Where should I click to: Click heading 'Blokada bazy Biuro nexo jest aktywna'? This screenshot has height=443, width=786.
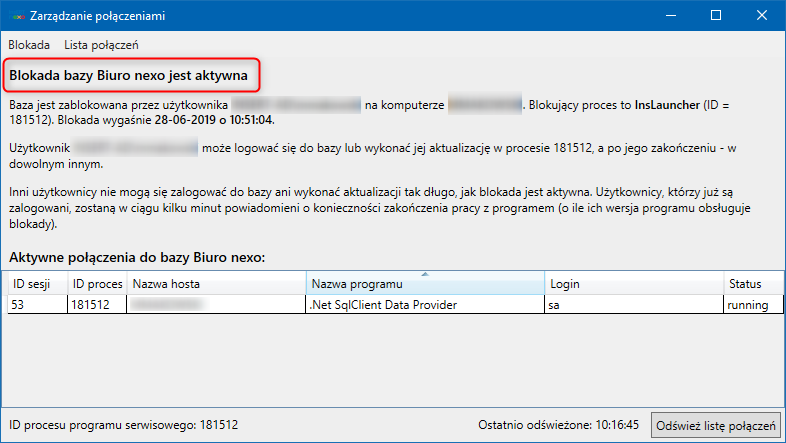click(128, 76)
